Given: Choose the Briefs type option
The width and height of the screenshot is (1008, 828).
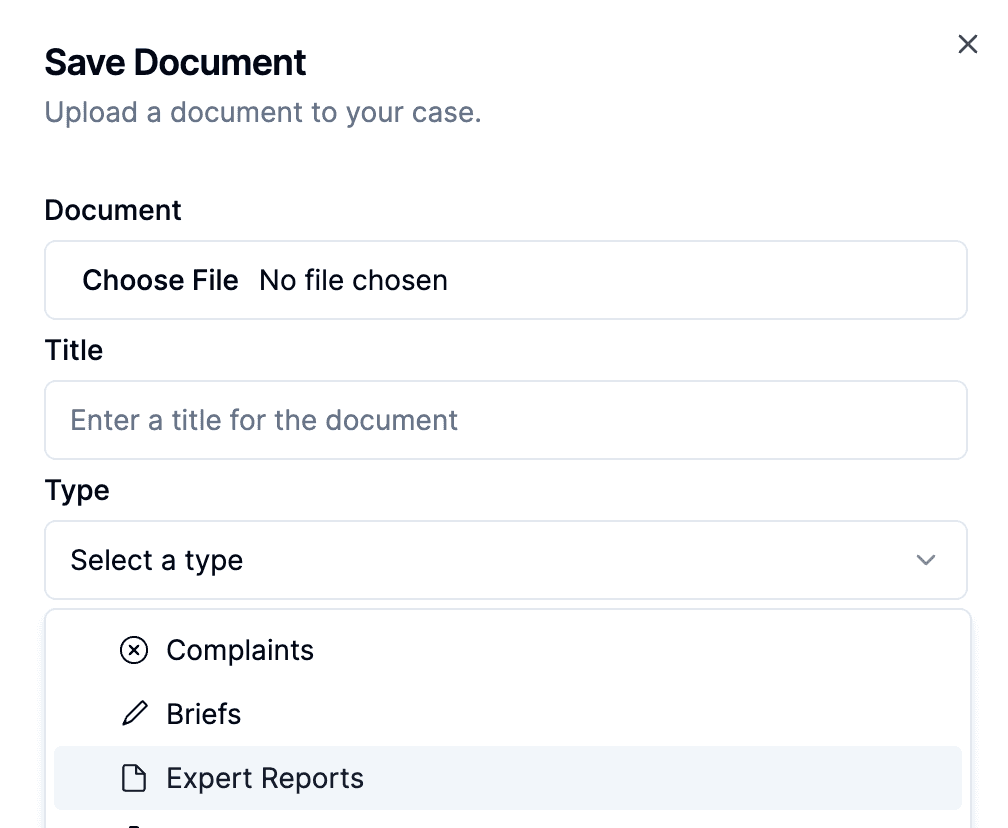Looking at the screenshot, I should [x=204, y=714].
